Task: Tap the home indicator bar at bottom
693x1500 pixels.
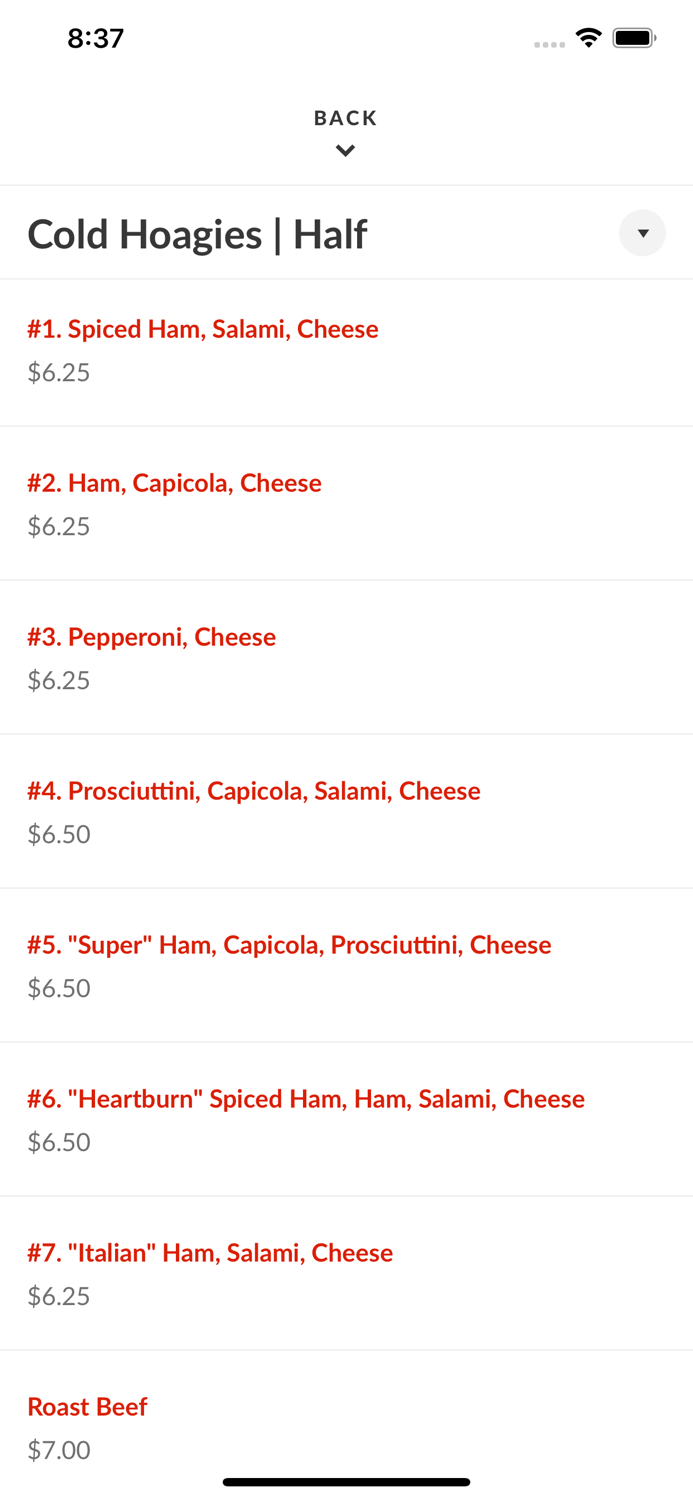Action: point(345,1481)
